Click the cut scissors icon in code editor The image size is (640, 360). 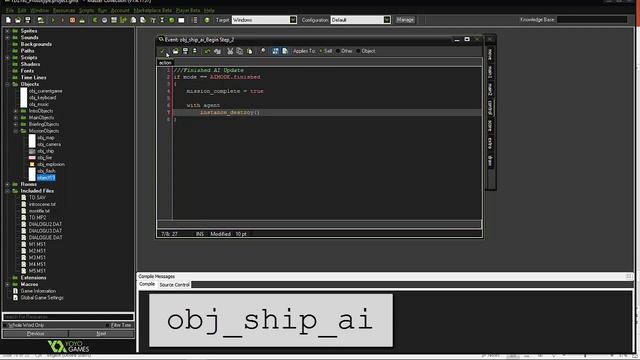pyautogui.click(x=230, y=51)
